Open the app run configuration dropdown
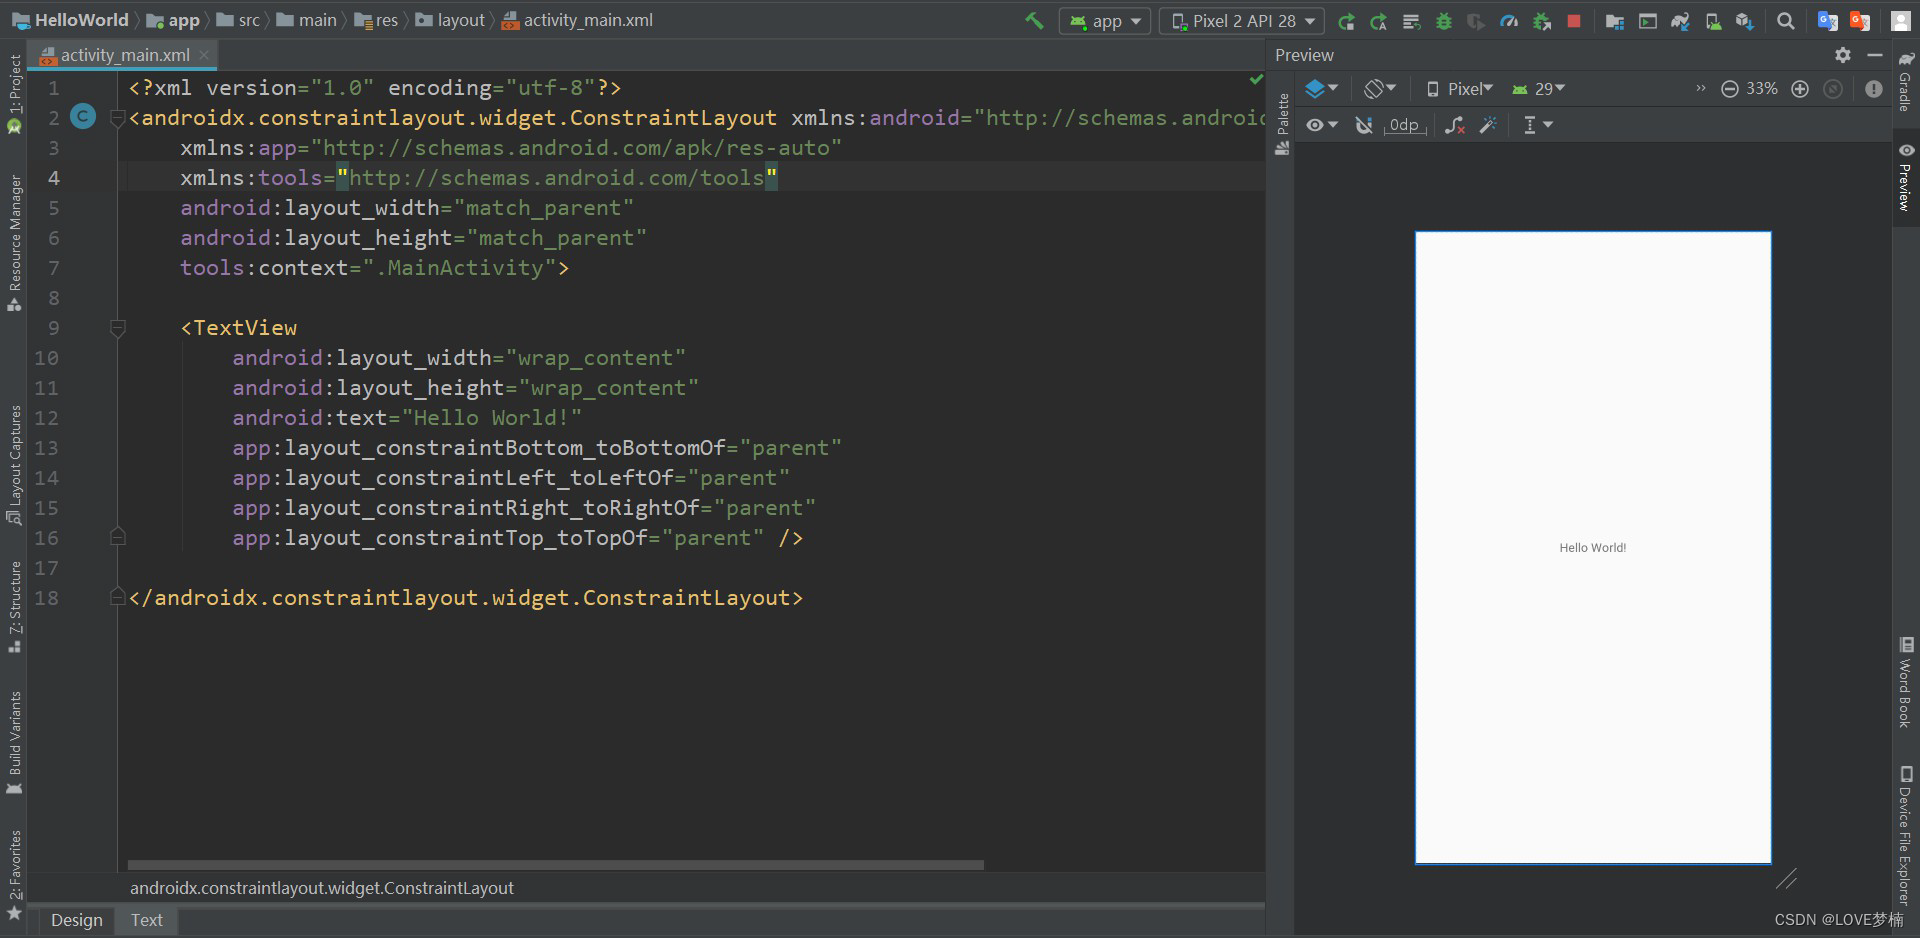Image resolution: width=1920 pixels, height=938 pixels. 1105,21
